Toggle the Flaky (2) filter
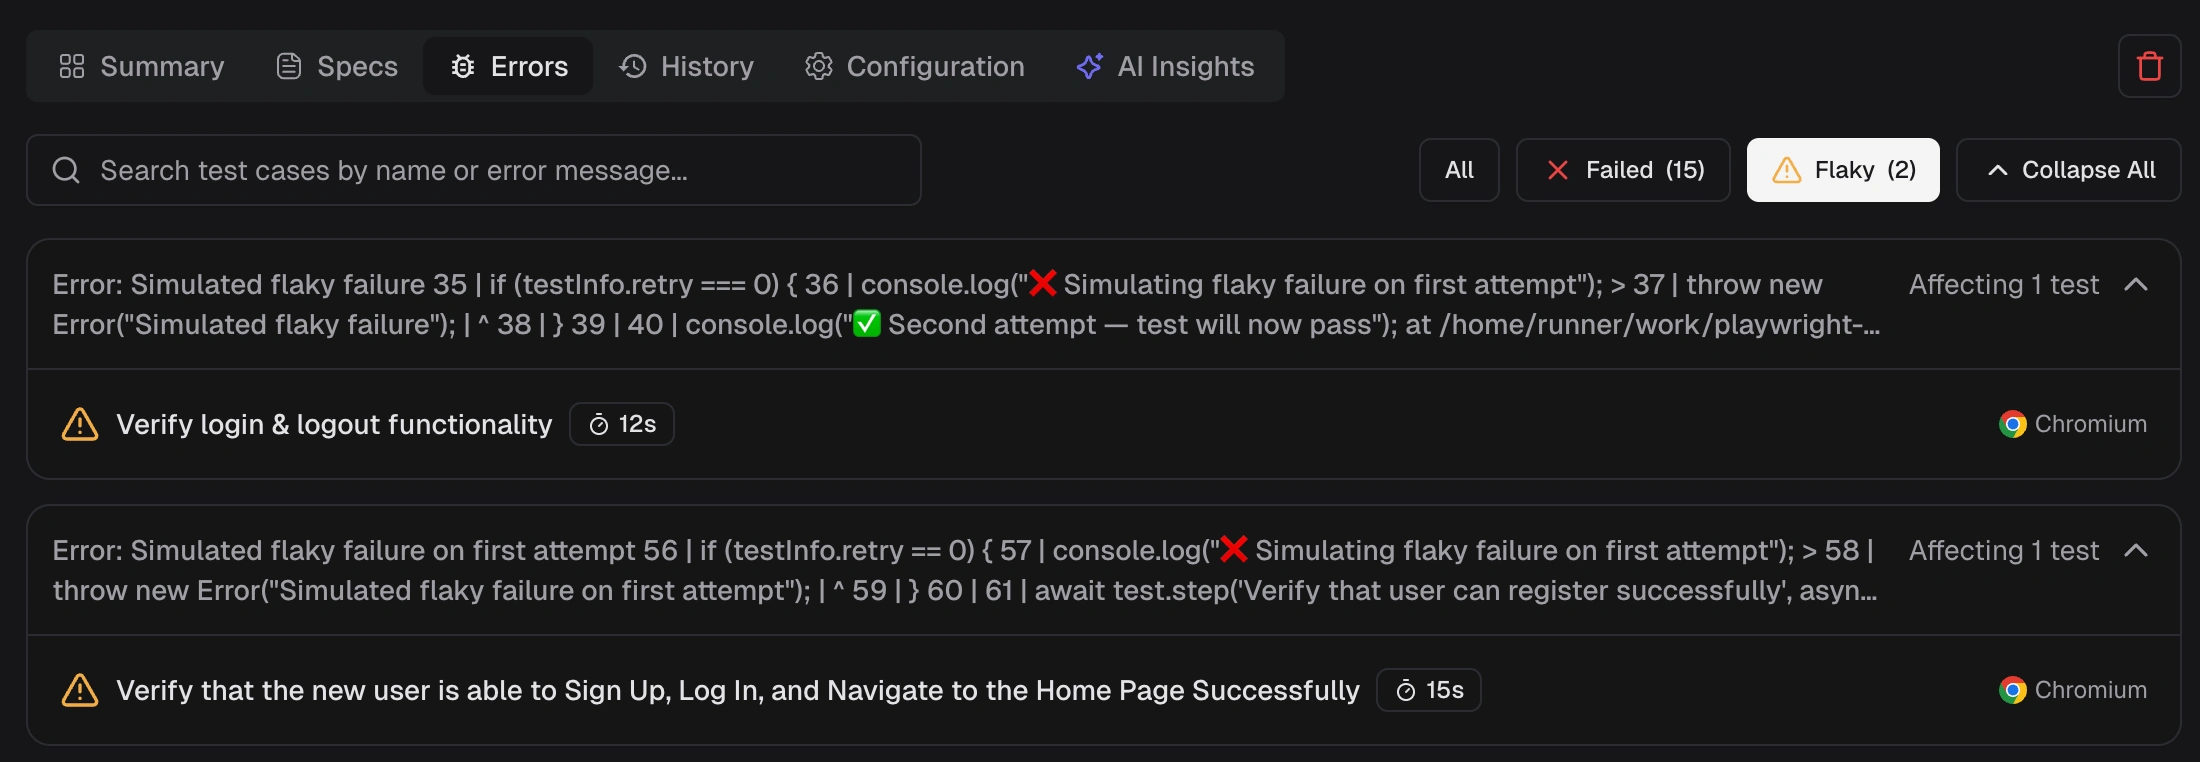The width and height of the screenshot is (2200, 762). [x=1843, y=170]
